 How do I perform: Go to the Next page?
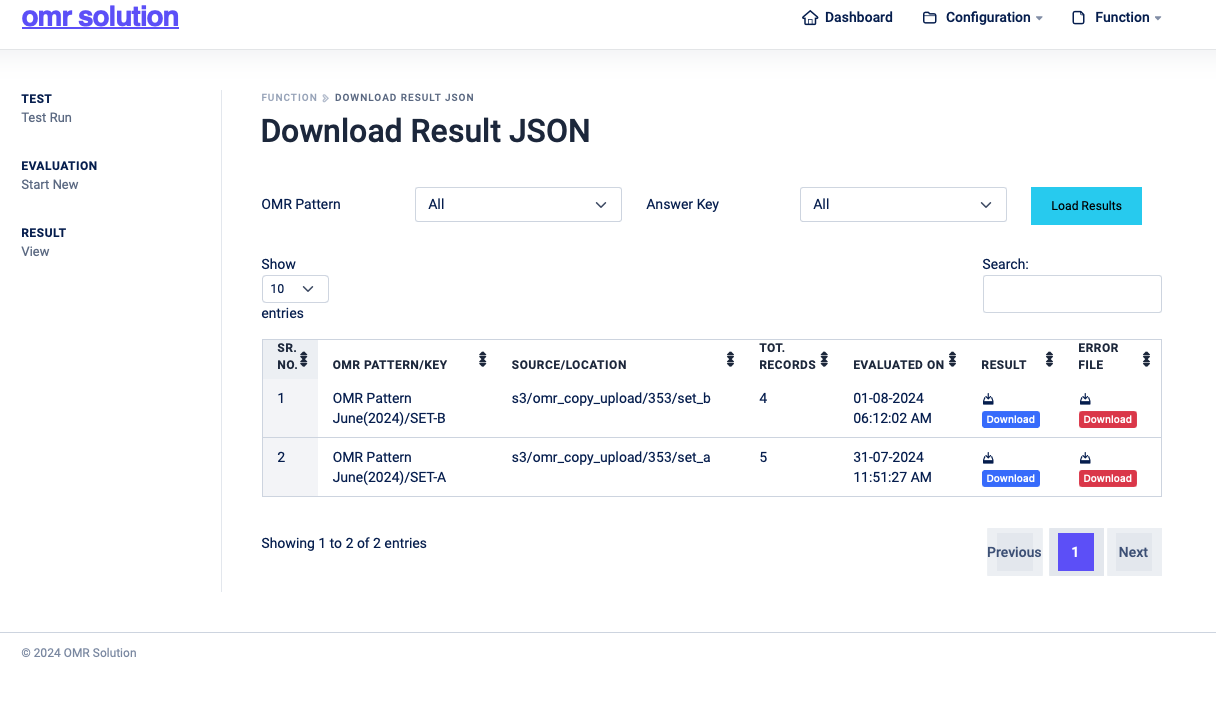[x=1133, y=552]
